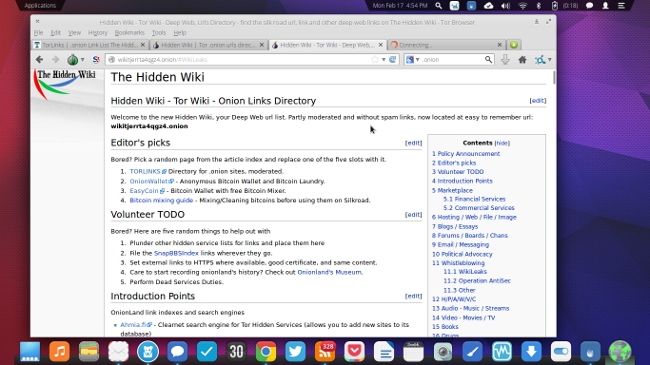
Task: Open the Ahmia.fi link
Action: coord(133,325)
